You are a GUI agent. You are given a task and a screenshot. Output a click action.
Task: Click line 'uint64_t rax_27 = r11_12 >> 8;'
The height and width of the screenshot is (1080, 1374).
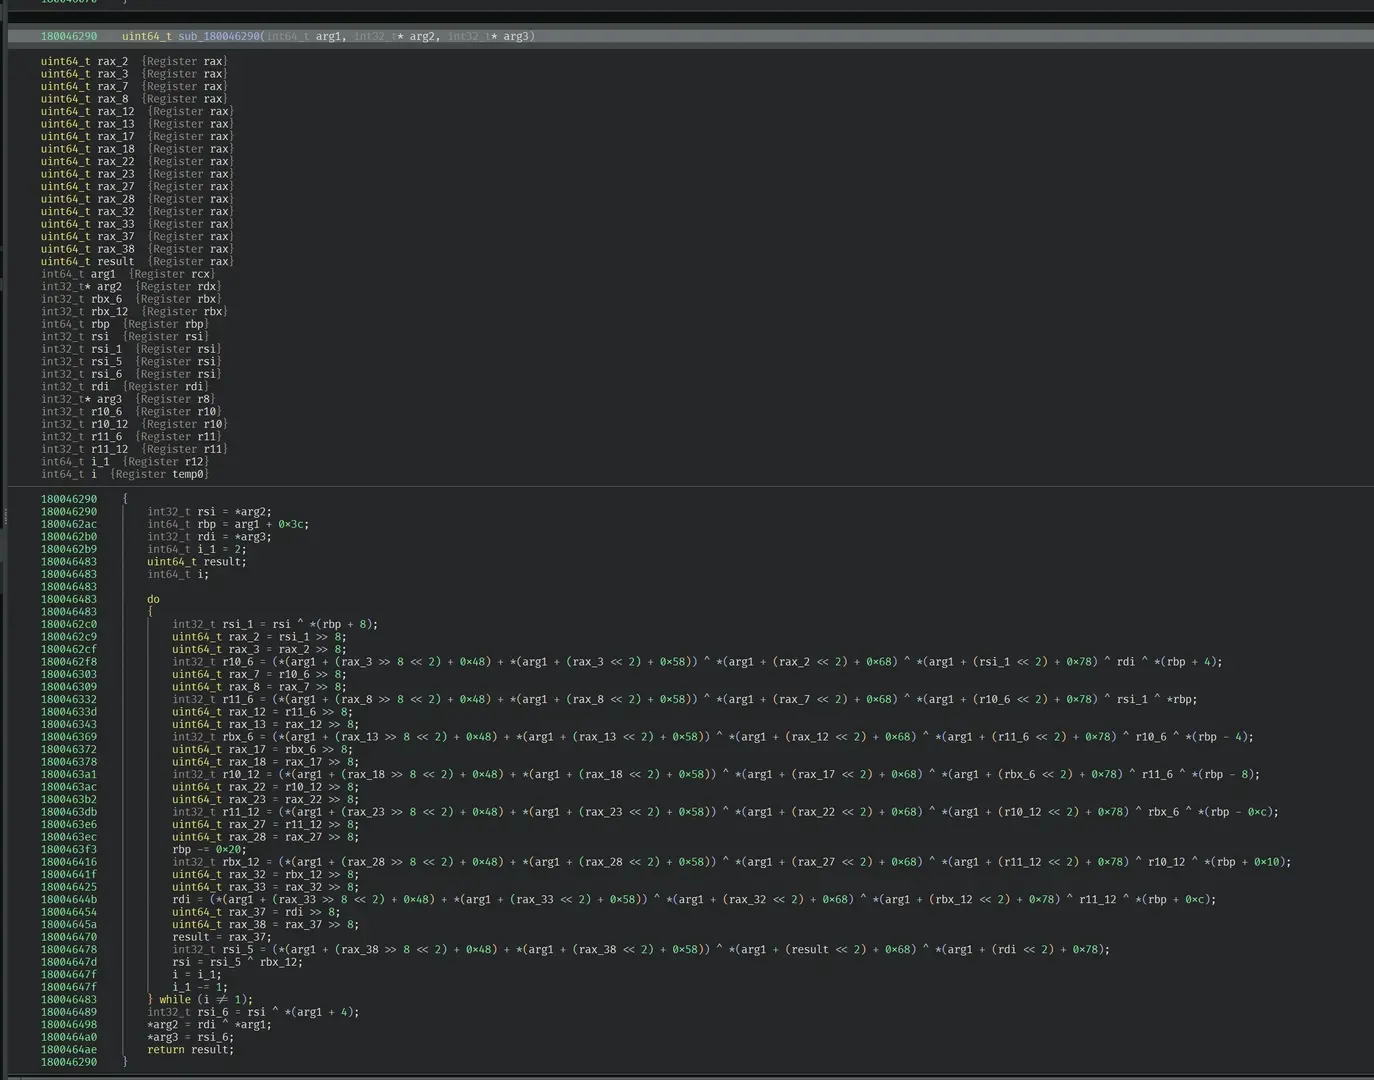[x=266, y=824]
